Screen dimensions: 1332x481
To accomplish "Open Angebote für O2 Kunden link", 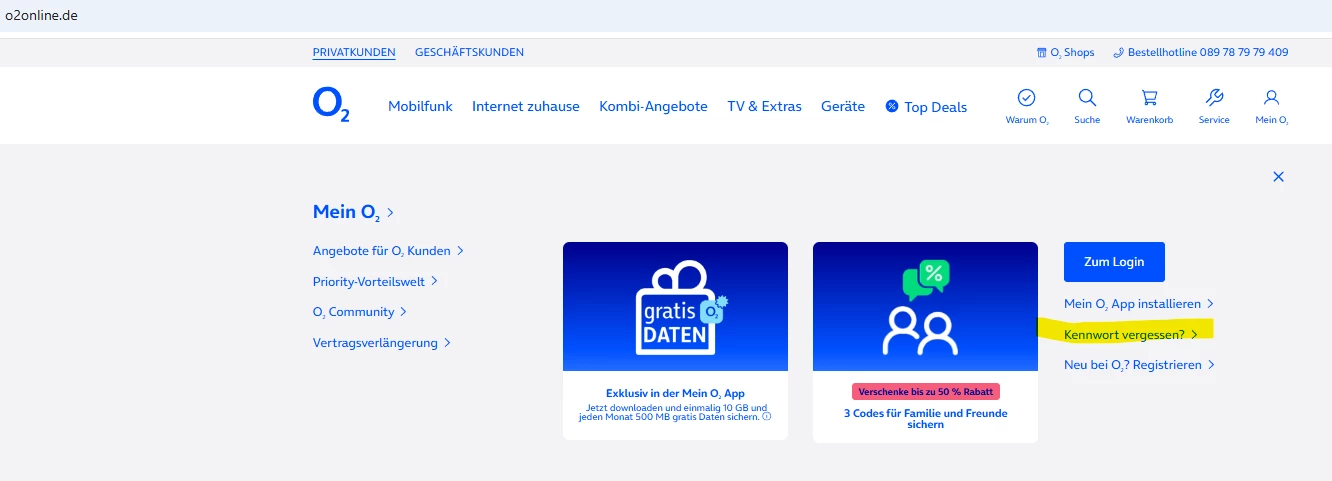I will tap(381, 251).
